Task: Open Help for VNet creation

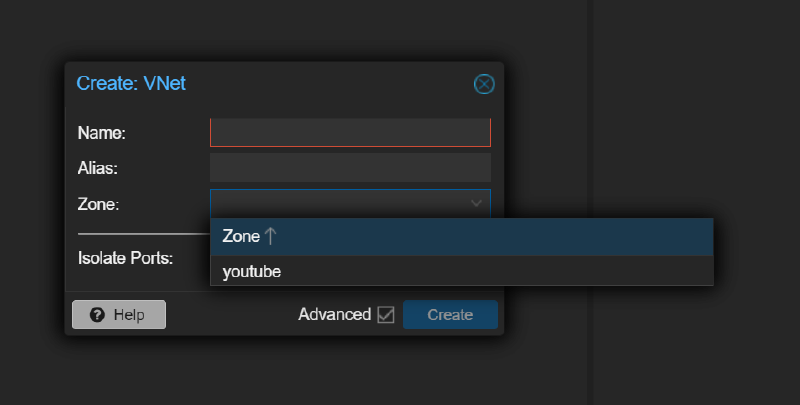Action: click(x=119, y=314)
